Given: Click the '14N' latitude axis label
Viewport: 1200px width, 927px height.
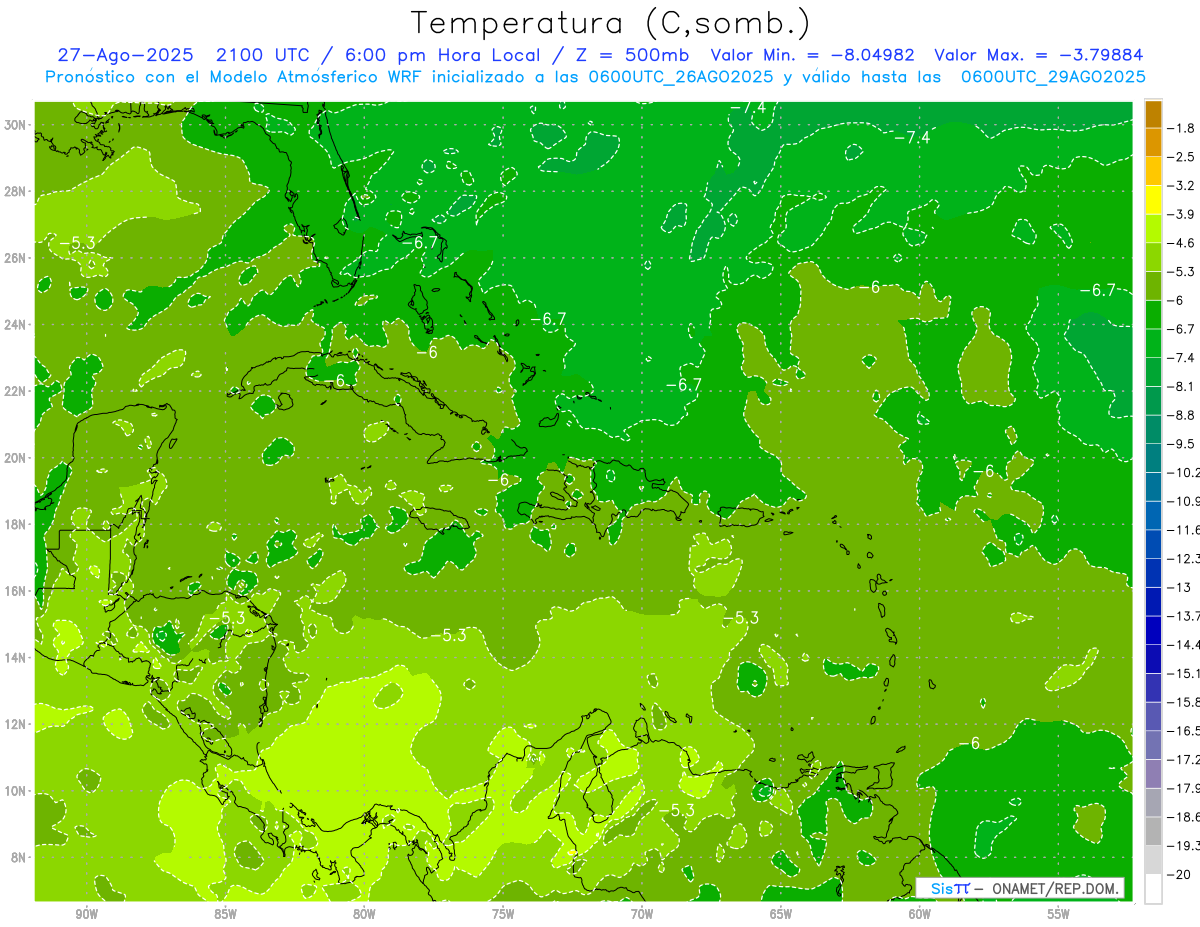Looking at the screenshot, I should coord(15,658).
